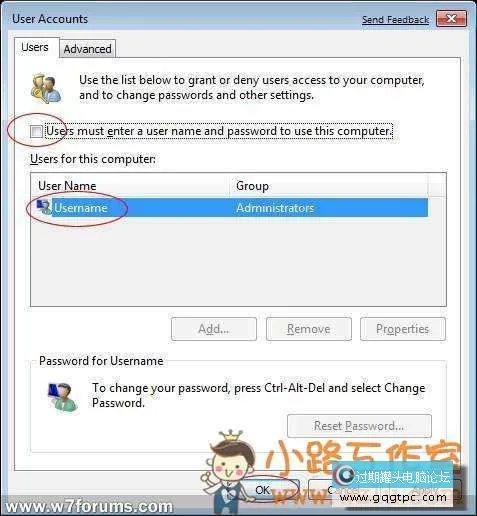Click the Remove button

point(309,329)
